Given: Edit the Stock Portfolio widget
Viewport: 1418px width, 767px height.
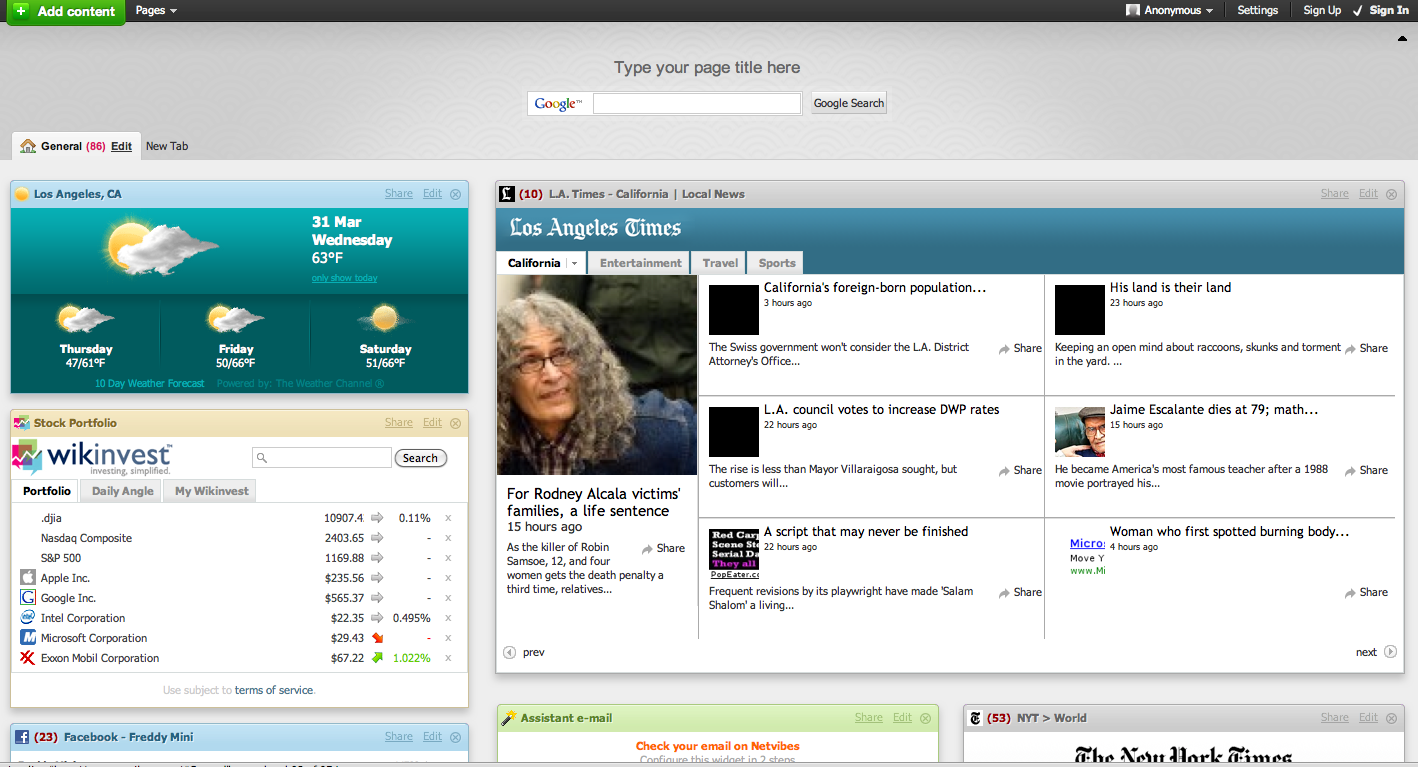Looking at the screenshot, I should (x=432, y=423).
